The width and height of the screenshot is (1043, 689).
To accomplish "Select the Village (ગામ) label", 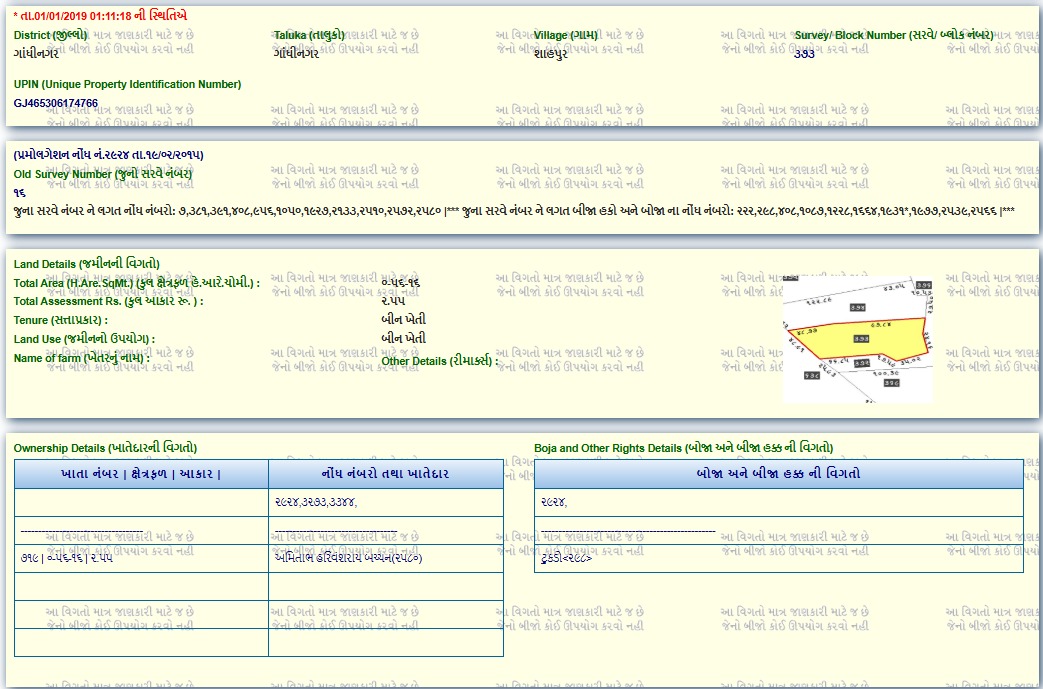I will pos(565,35).
